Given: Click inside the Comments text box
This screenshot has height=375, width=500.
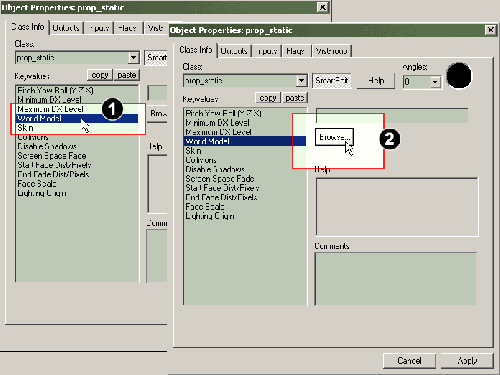Looking at the screenshot, I should 395,279.
